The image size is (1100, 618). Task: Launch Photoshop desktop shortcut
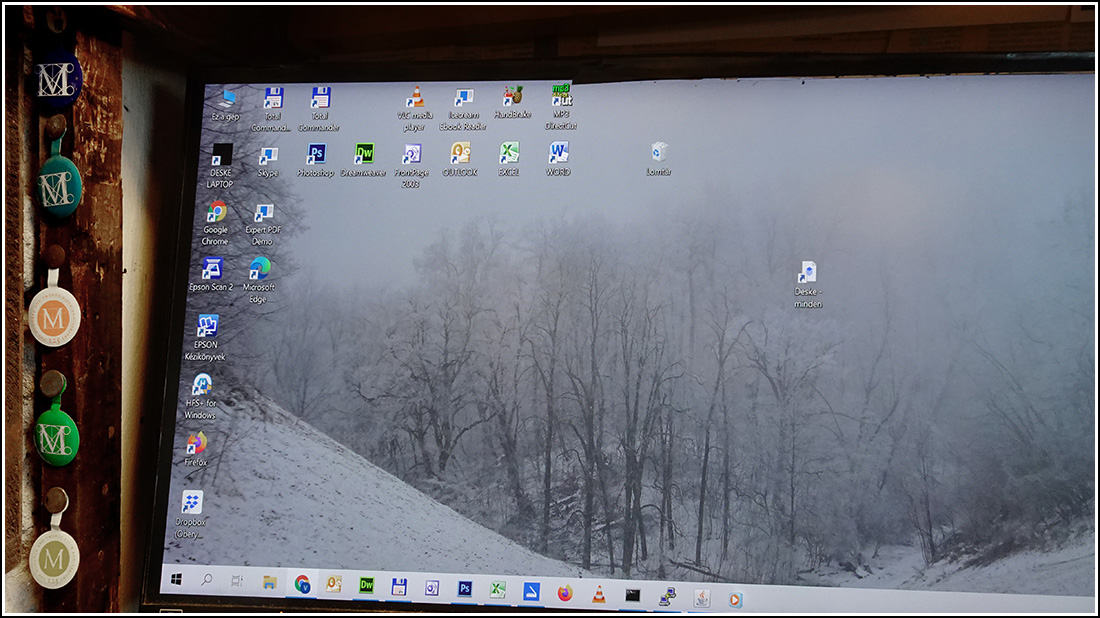pos(316,160)
